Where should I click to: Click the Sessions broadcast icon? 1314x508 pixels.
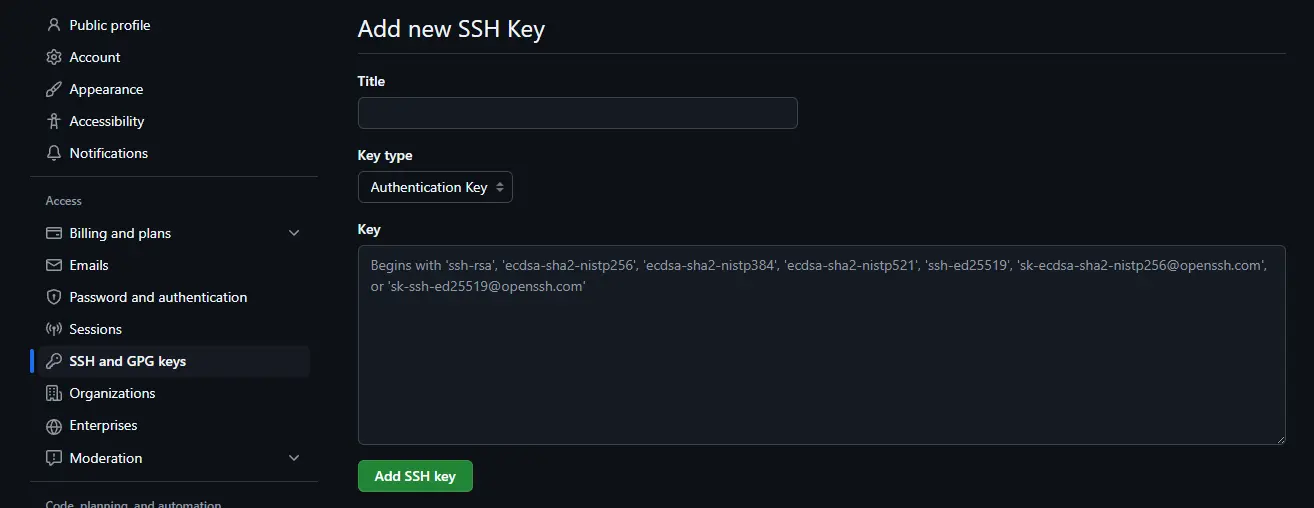point(54,329)
